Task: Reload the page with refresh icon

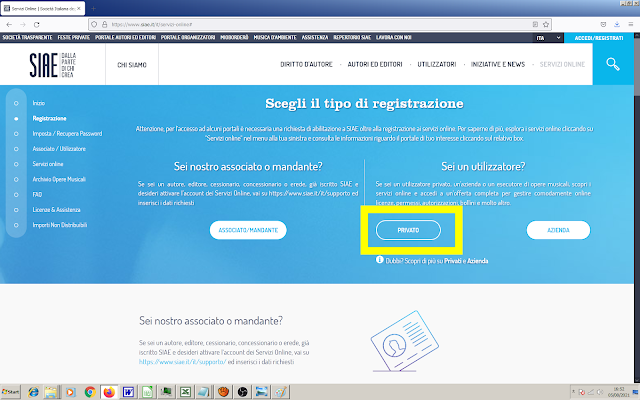Action: [36, 24]
